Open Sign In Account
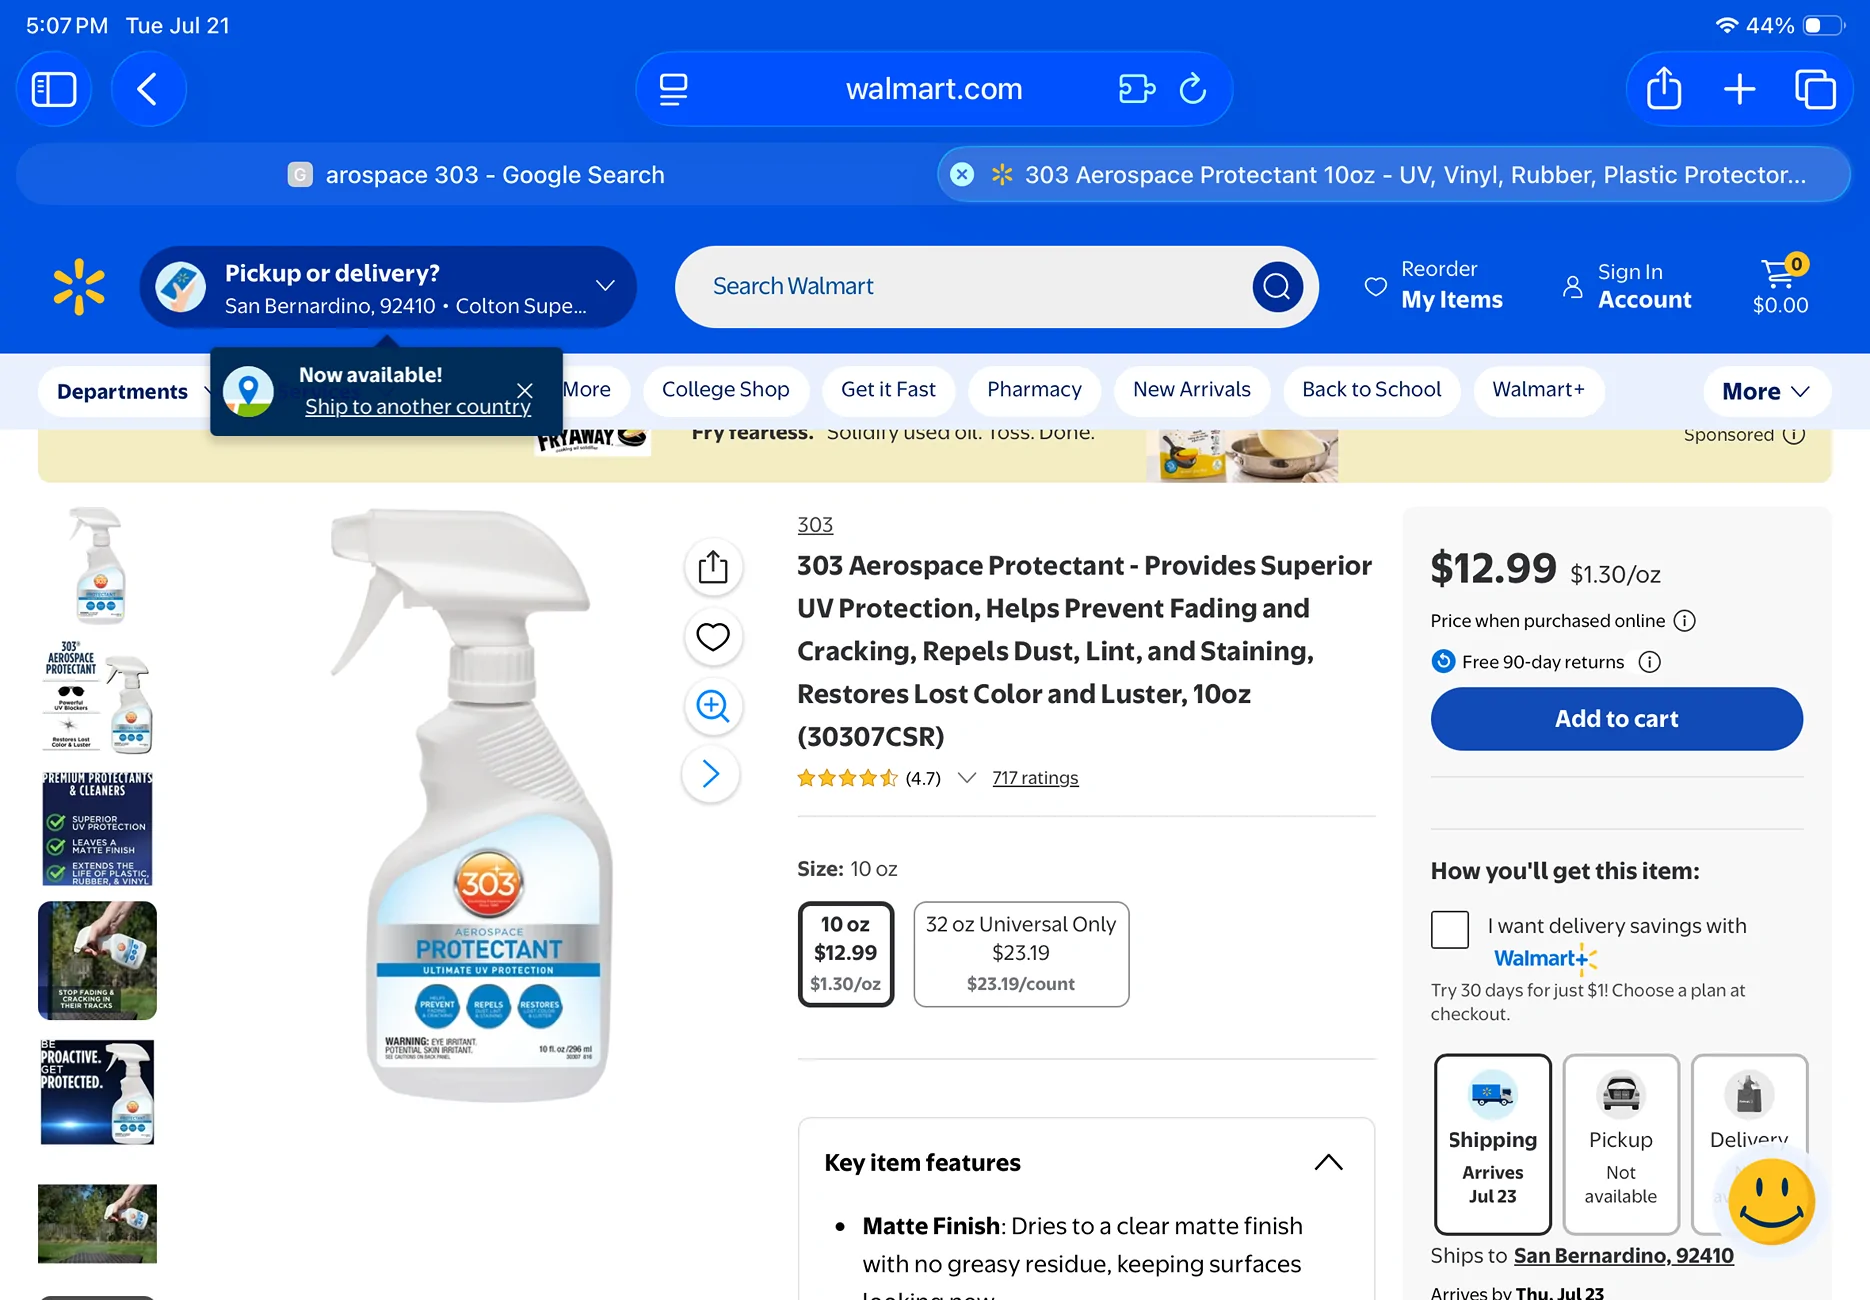This screenshot has height=1300, width=1870. pyautogui.click(x=1627, y=285)
